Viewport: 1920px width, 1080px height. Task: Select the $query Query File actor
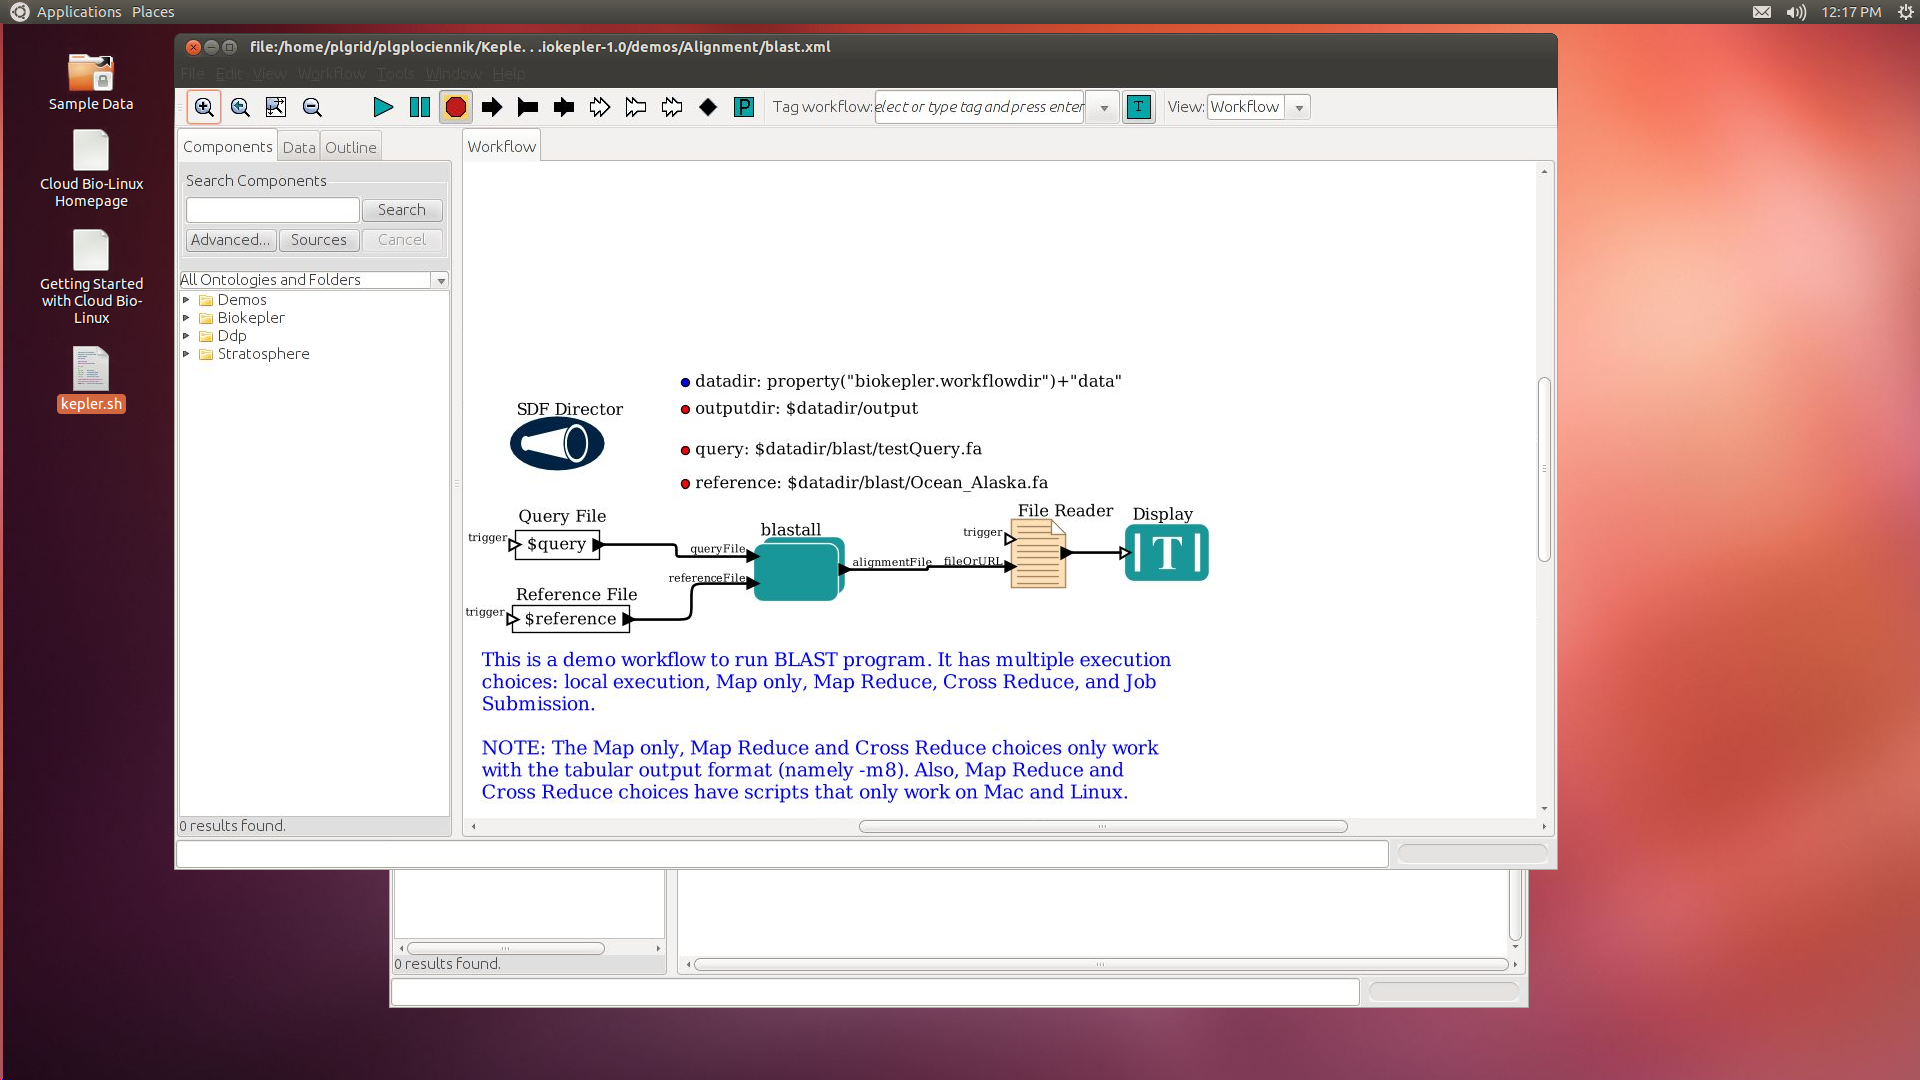[557, 545]
